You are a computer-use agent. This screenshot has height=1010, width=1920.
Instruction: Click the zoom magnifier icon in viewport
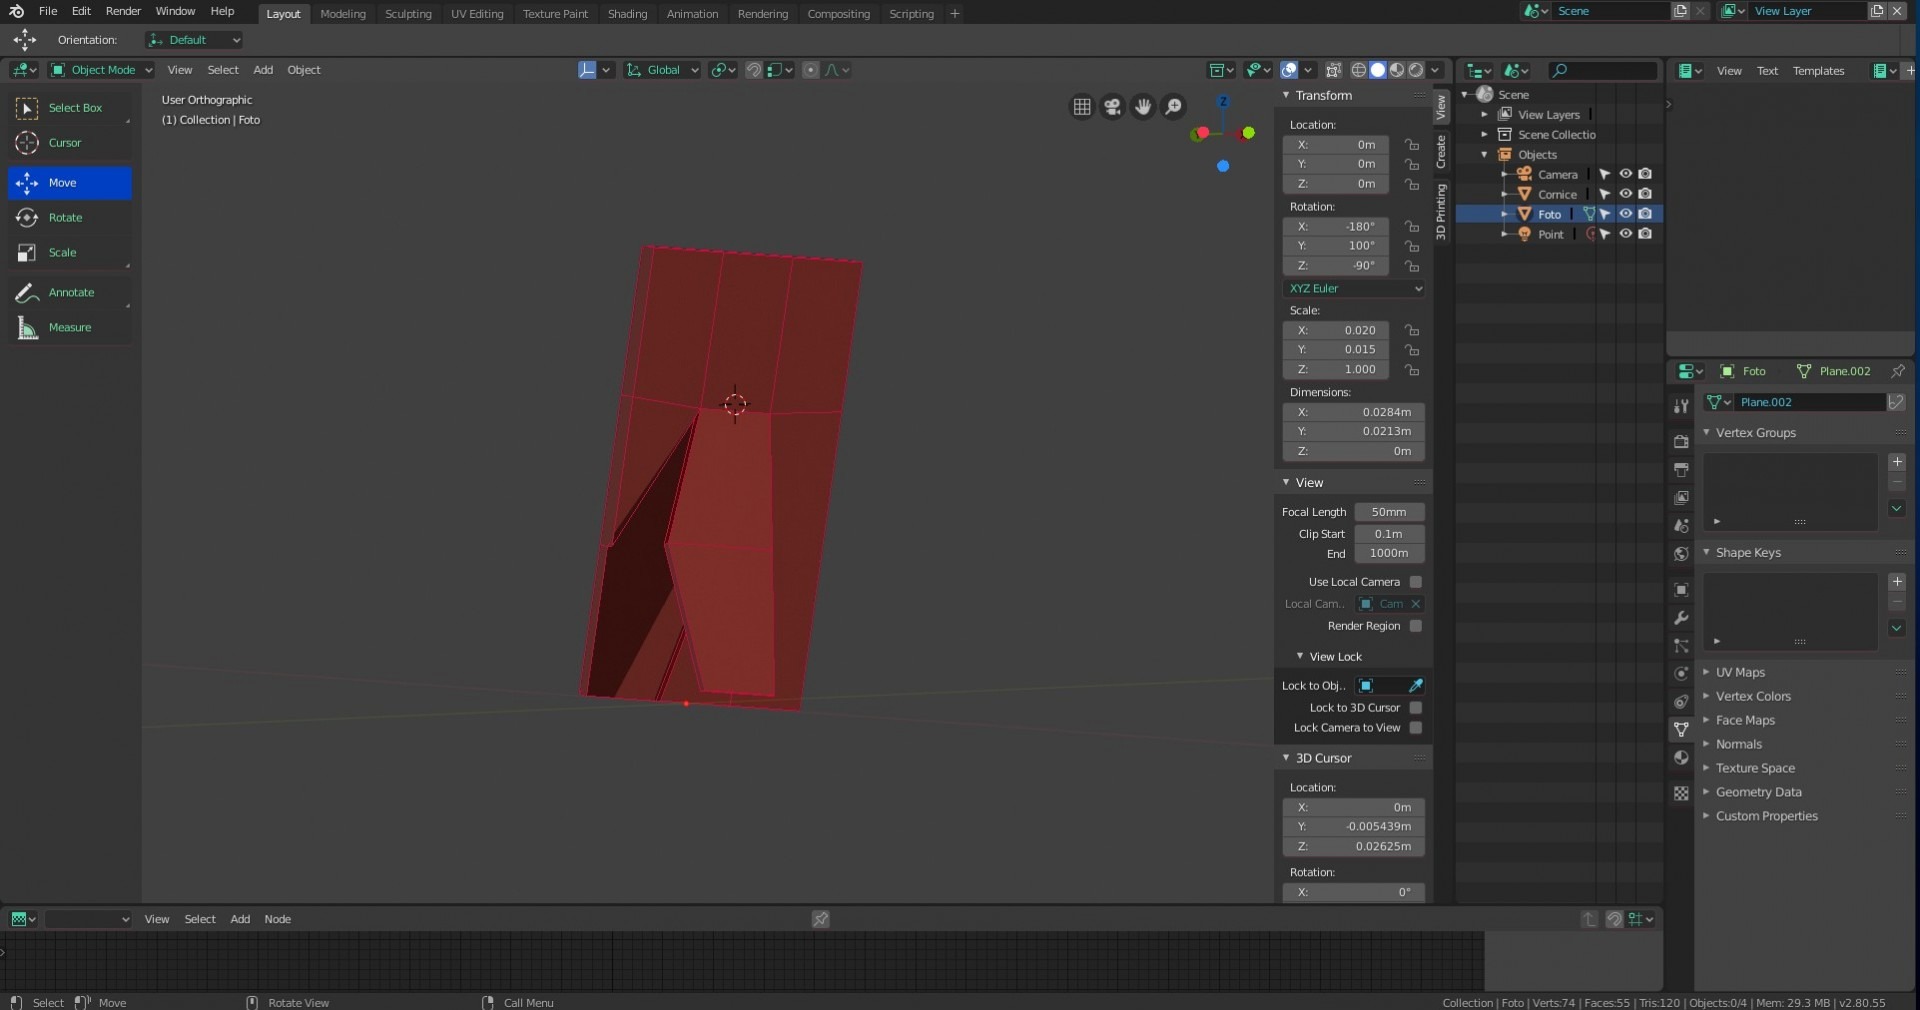(1174, 107)
